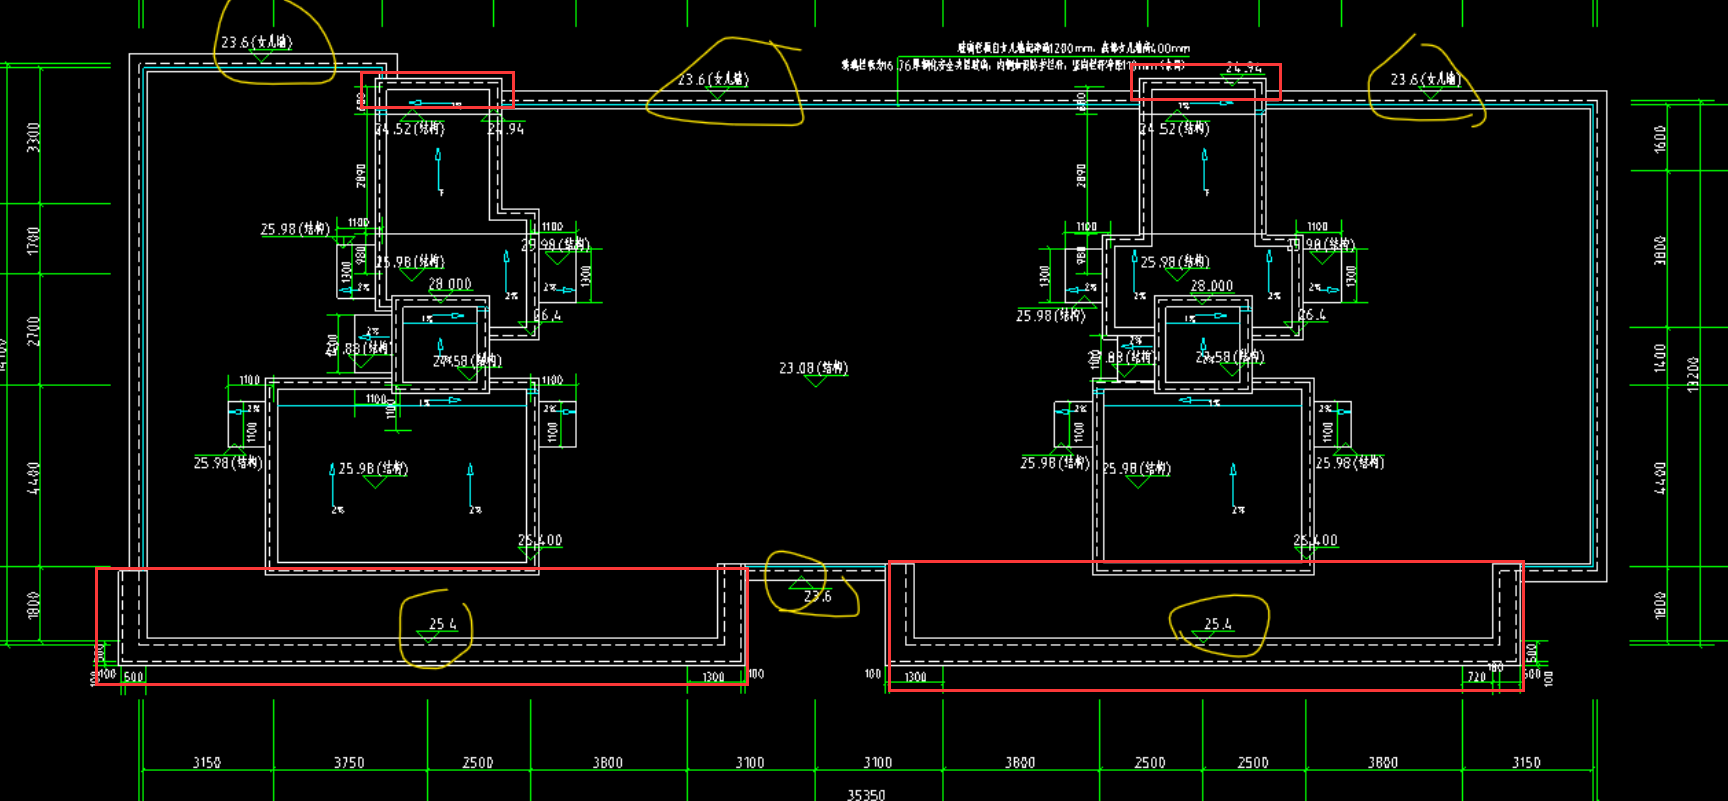Click the 3300 vertical dimension text
1728x801 pixels.
click(33, 137)
